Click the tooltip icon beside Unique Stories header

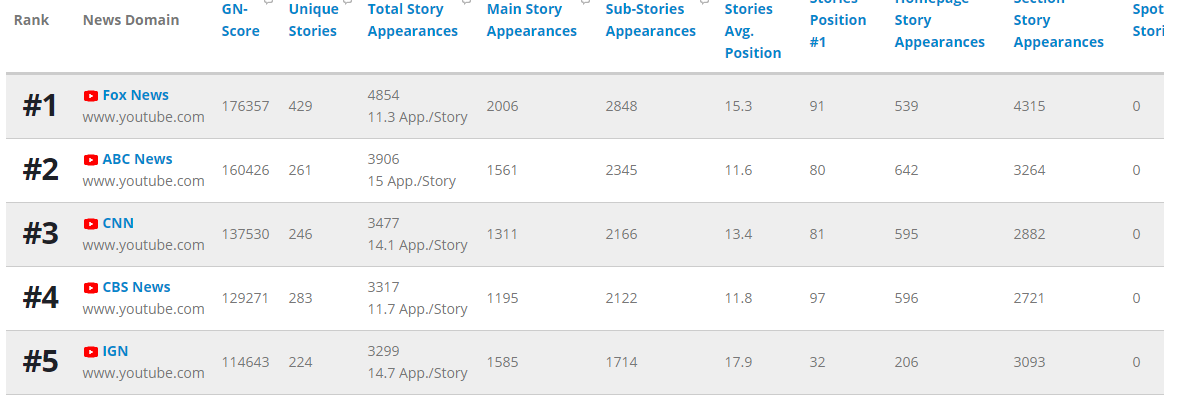click(x=347, y=2)
